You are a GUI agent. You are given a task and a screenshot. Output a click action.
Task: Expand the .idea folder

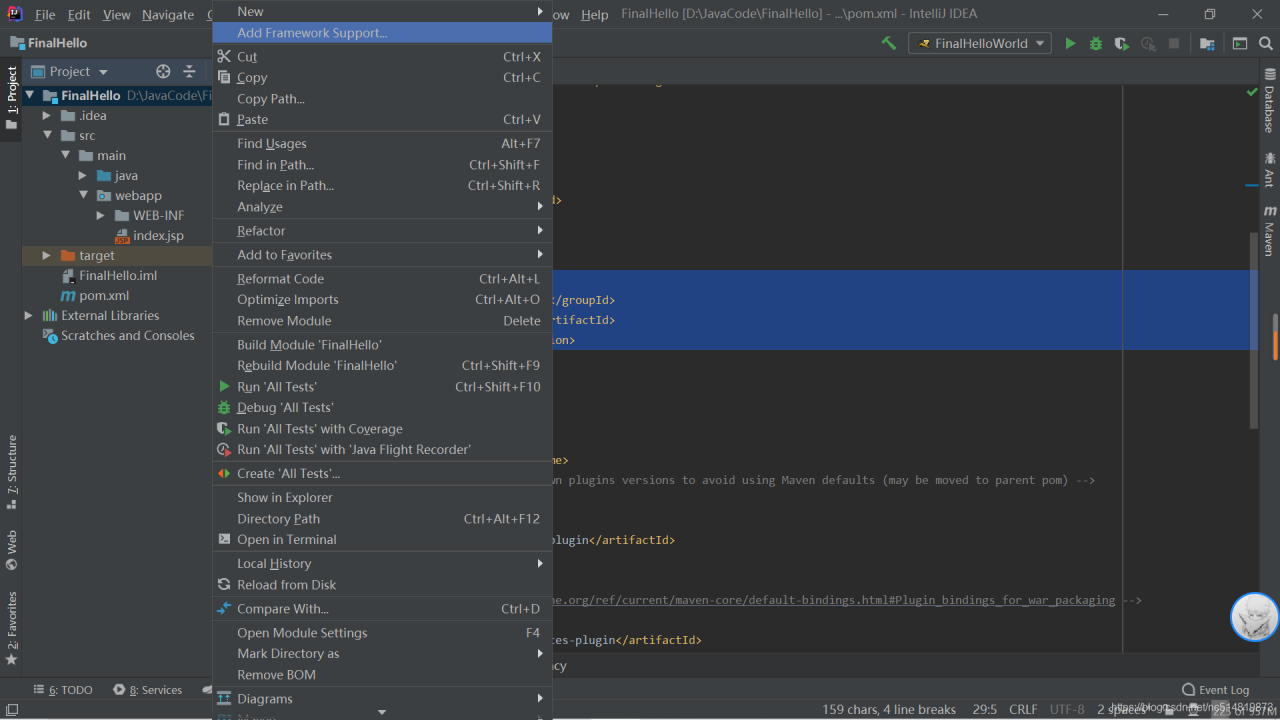[46, 115]
